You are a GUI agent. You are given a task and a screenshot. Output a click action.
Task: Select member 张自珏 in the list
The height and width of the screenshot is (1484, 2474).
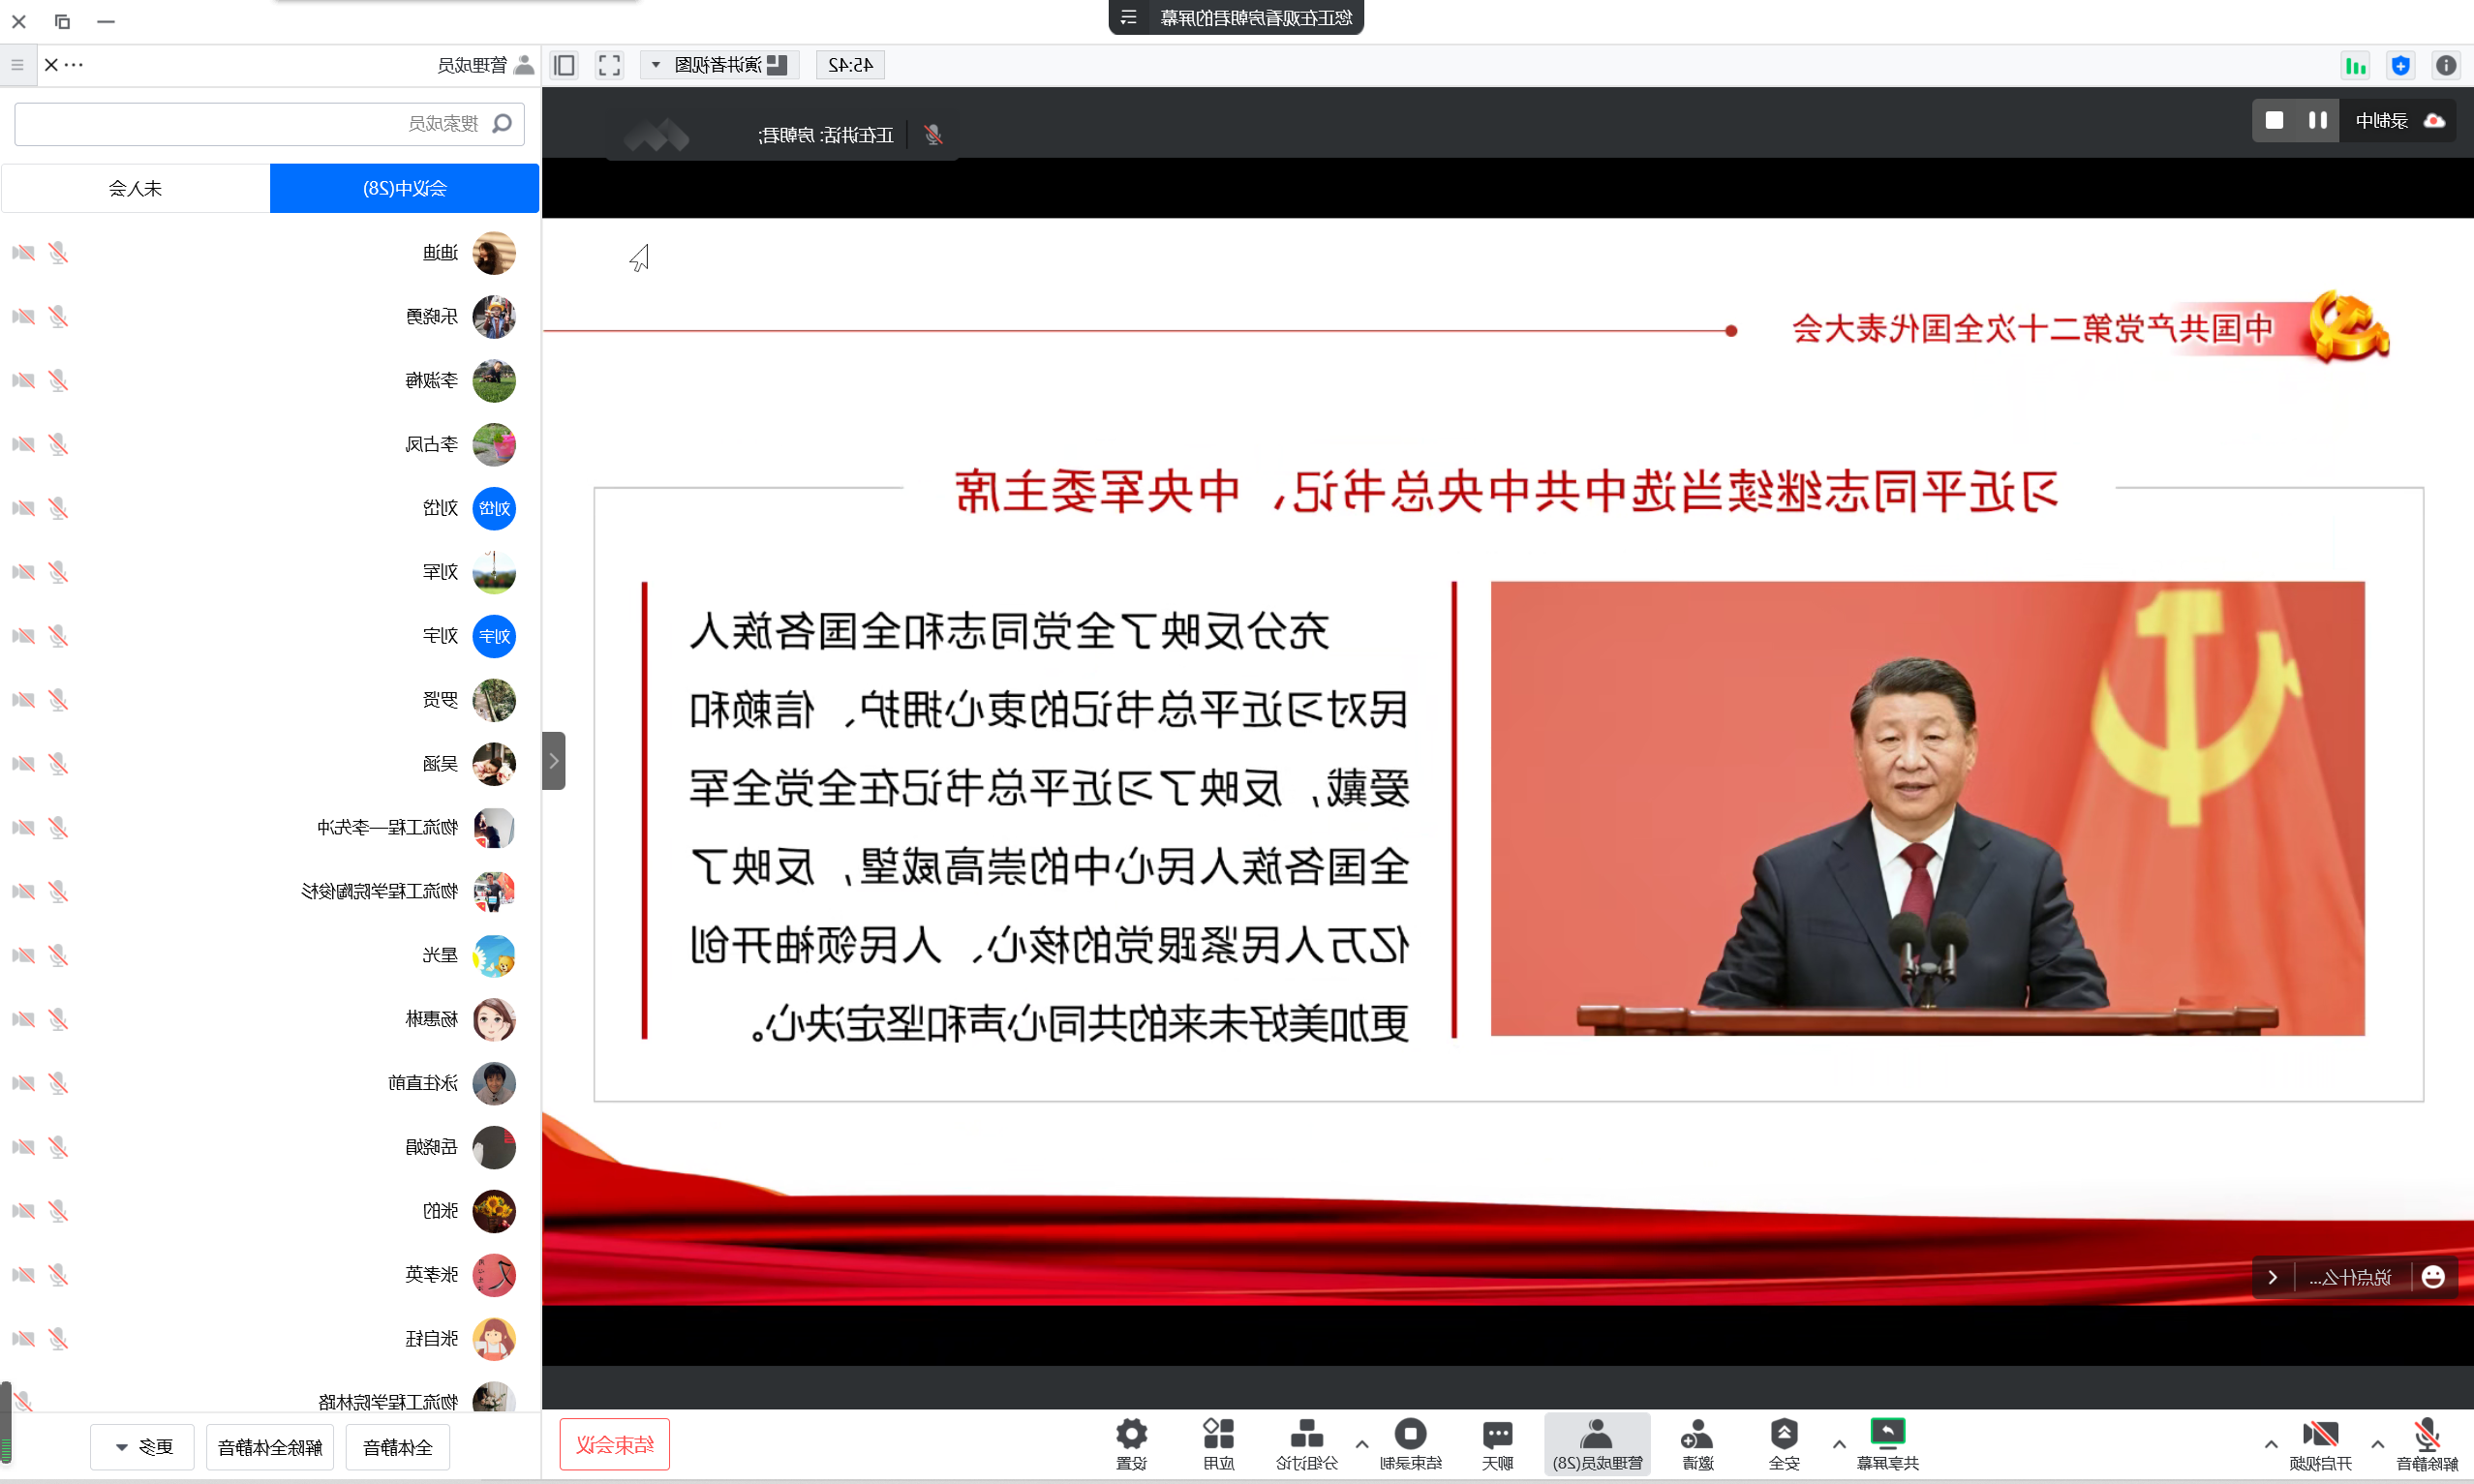(x=270, y=1339)
